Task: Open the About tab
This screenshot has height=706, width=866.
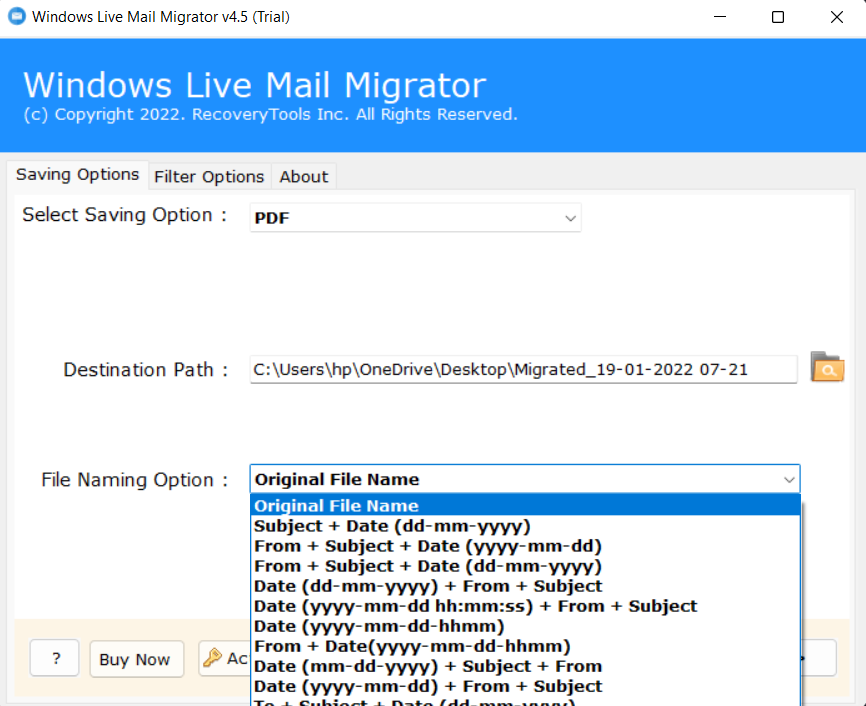Action: [304, 177]
